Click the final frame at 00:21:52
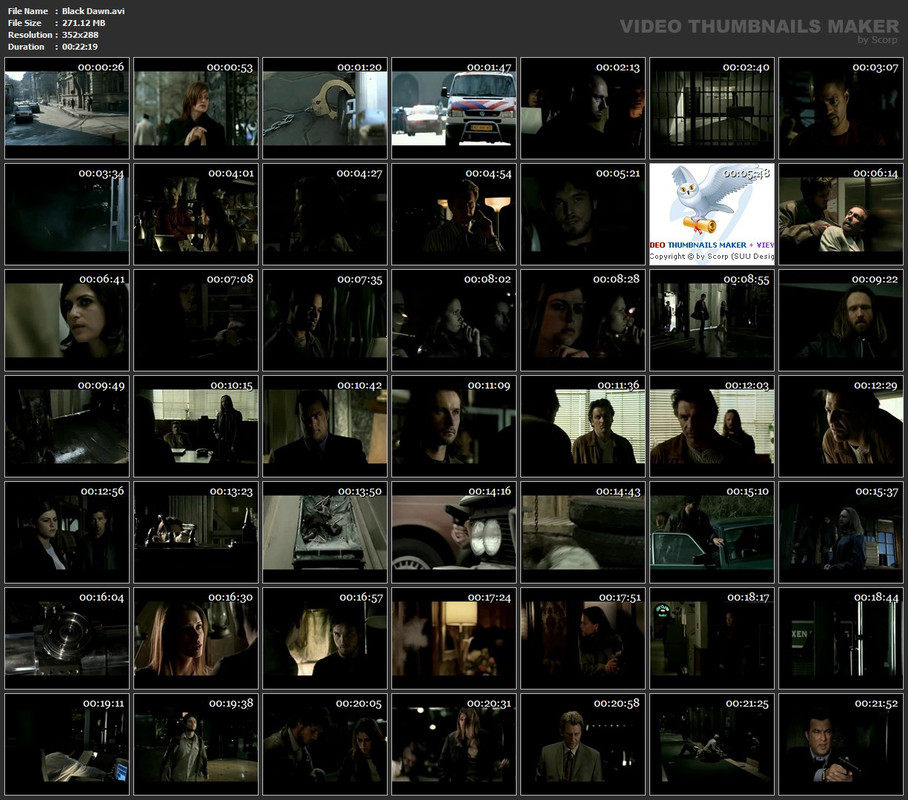Image resolution: width=908 pixels, height=800 pixels. [841, 744]
